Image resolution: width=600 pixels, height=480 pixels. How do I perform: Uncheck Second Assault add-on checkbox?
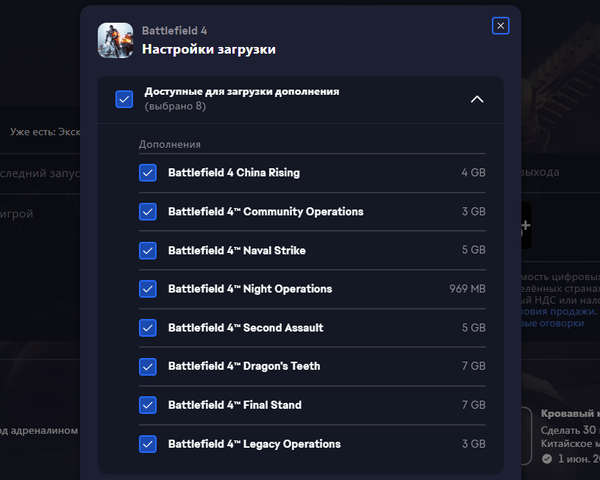pyautogui.click(x=148, y=328)
